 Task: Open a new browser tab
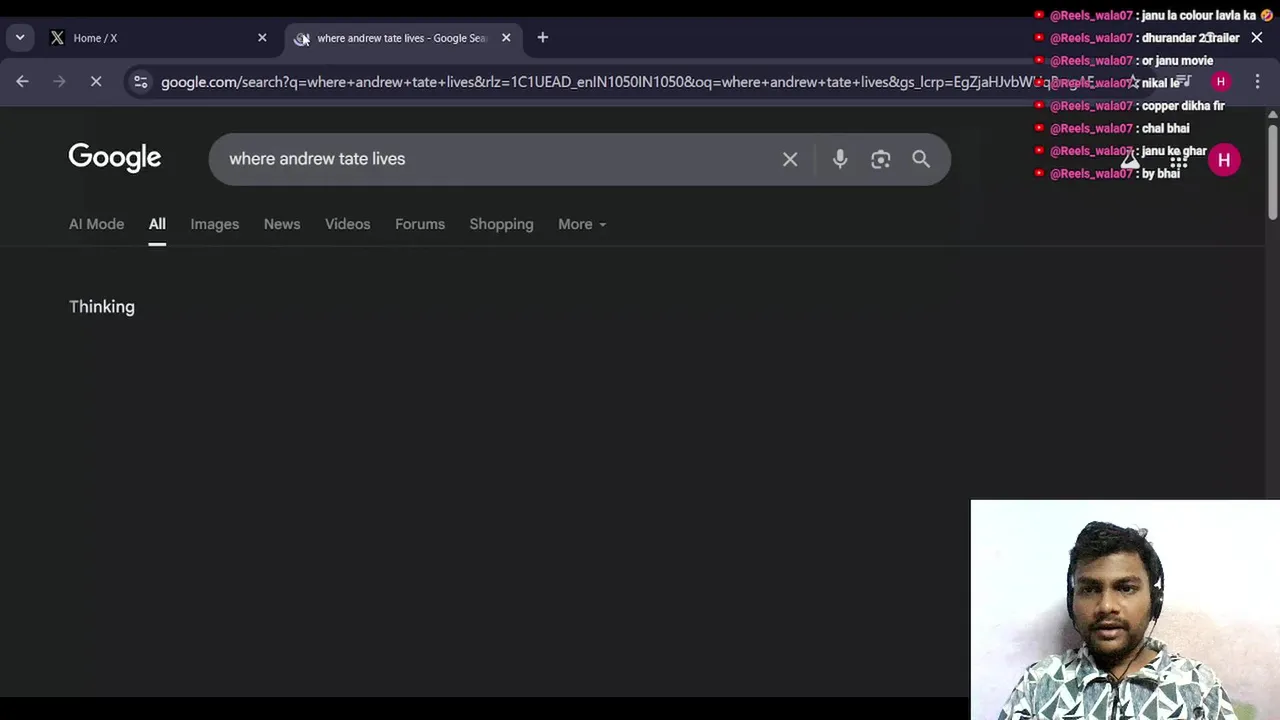543,38
